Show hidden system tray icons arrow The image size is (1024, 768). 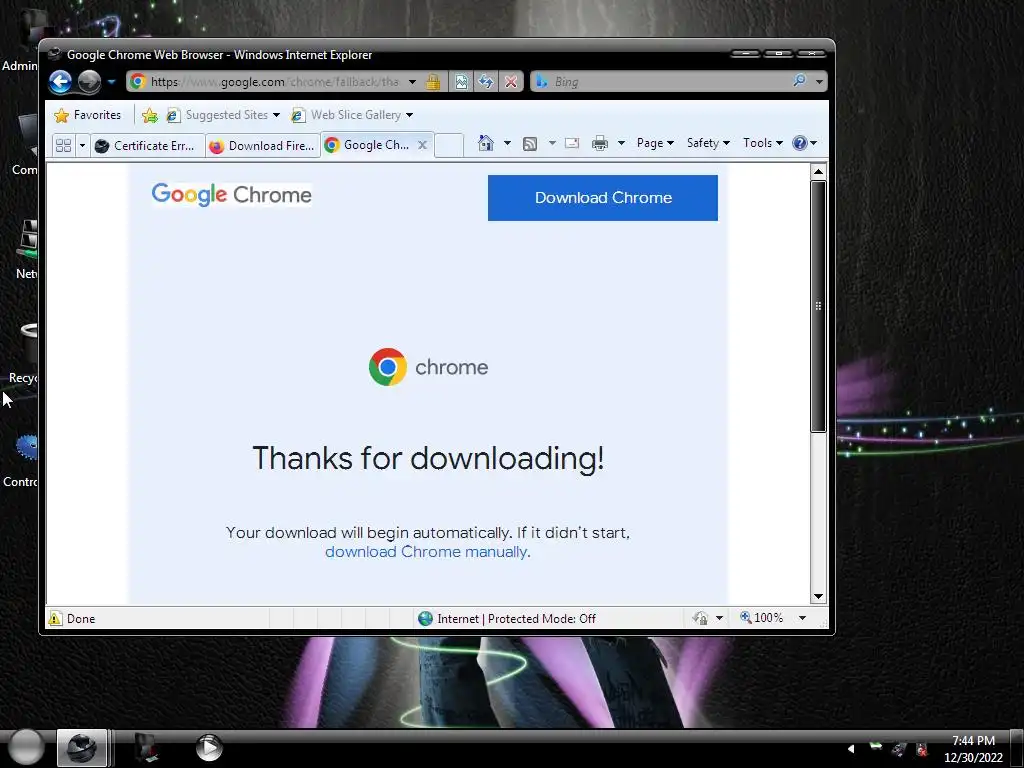coord(851,748)
